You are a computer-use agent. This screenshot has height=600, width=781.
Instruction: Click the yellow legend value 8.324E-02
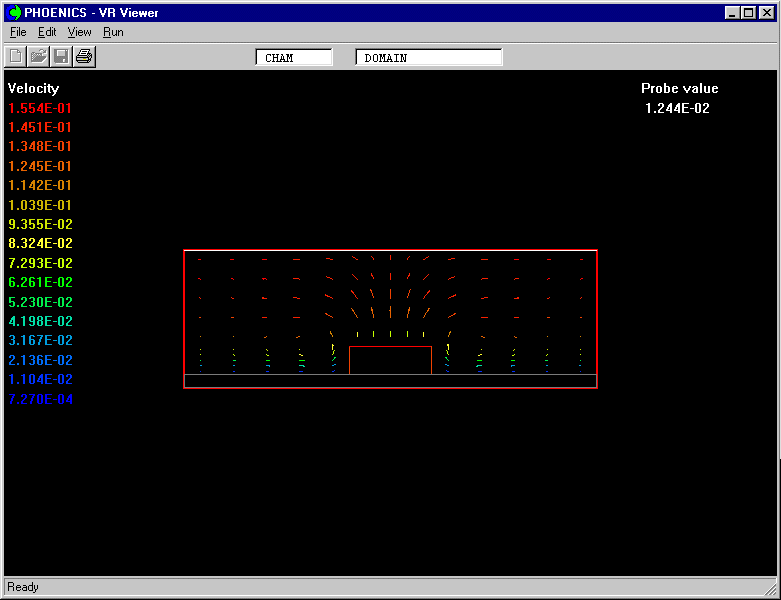pos(40,243)
